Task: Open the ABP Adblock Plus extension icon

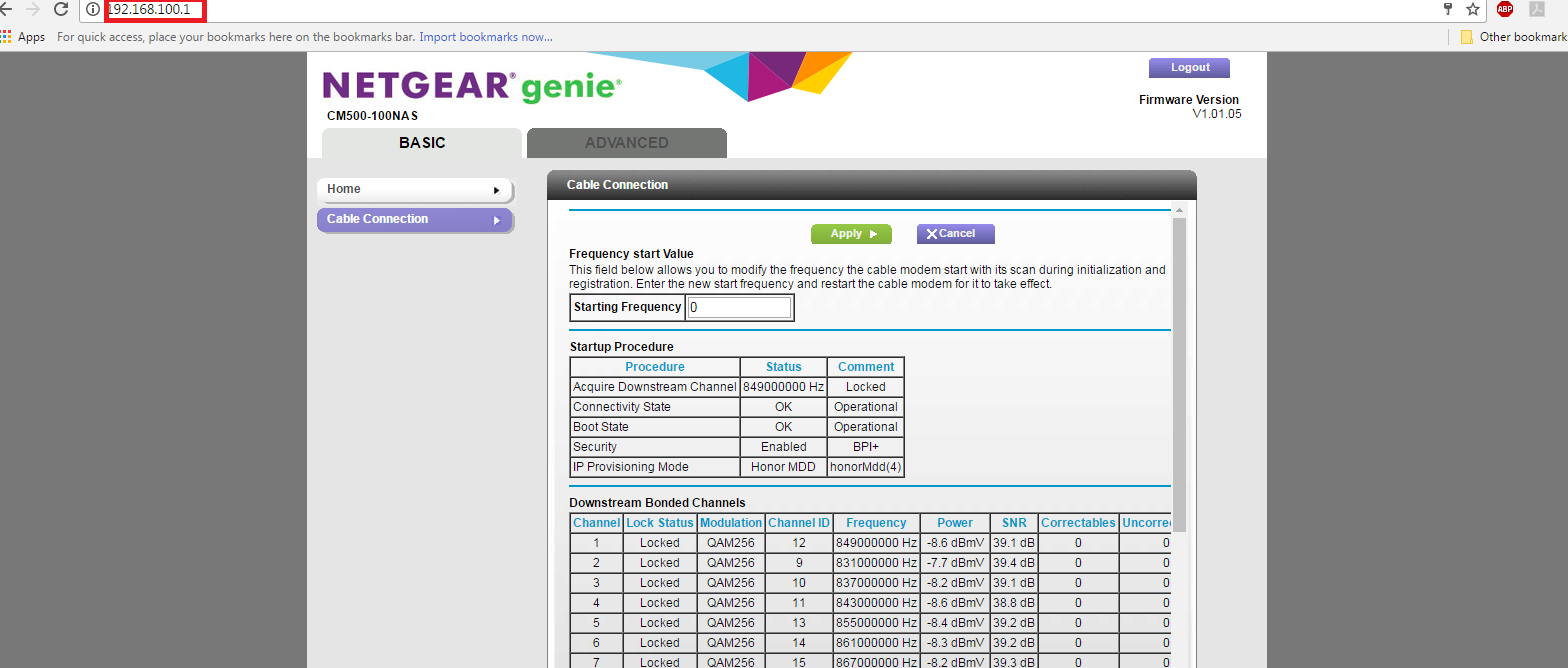Action: click(x=1505, y=9)
